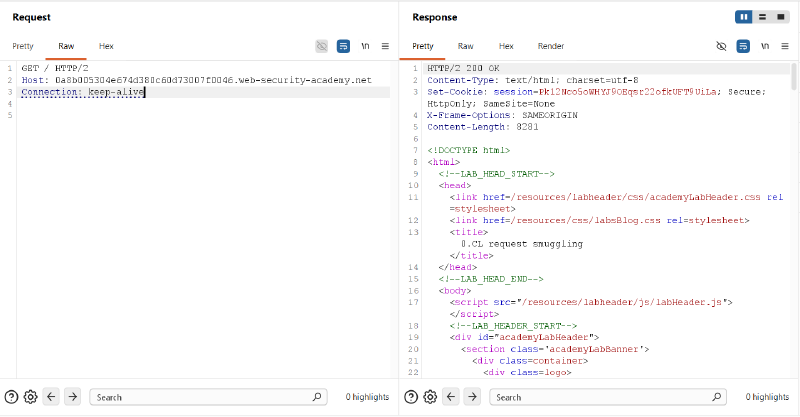The width and height of the screenshot is (800, 417).
Task: Click the '<!--LAB_HEAD_START-->' comment line
Action: [x=496, y=174]
